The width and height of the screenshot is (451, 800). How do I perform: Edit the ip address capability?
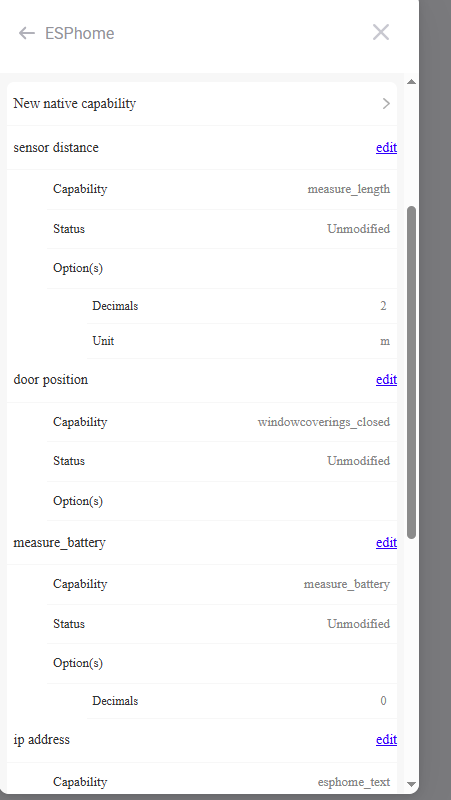(x=386, y=739)
